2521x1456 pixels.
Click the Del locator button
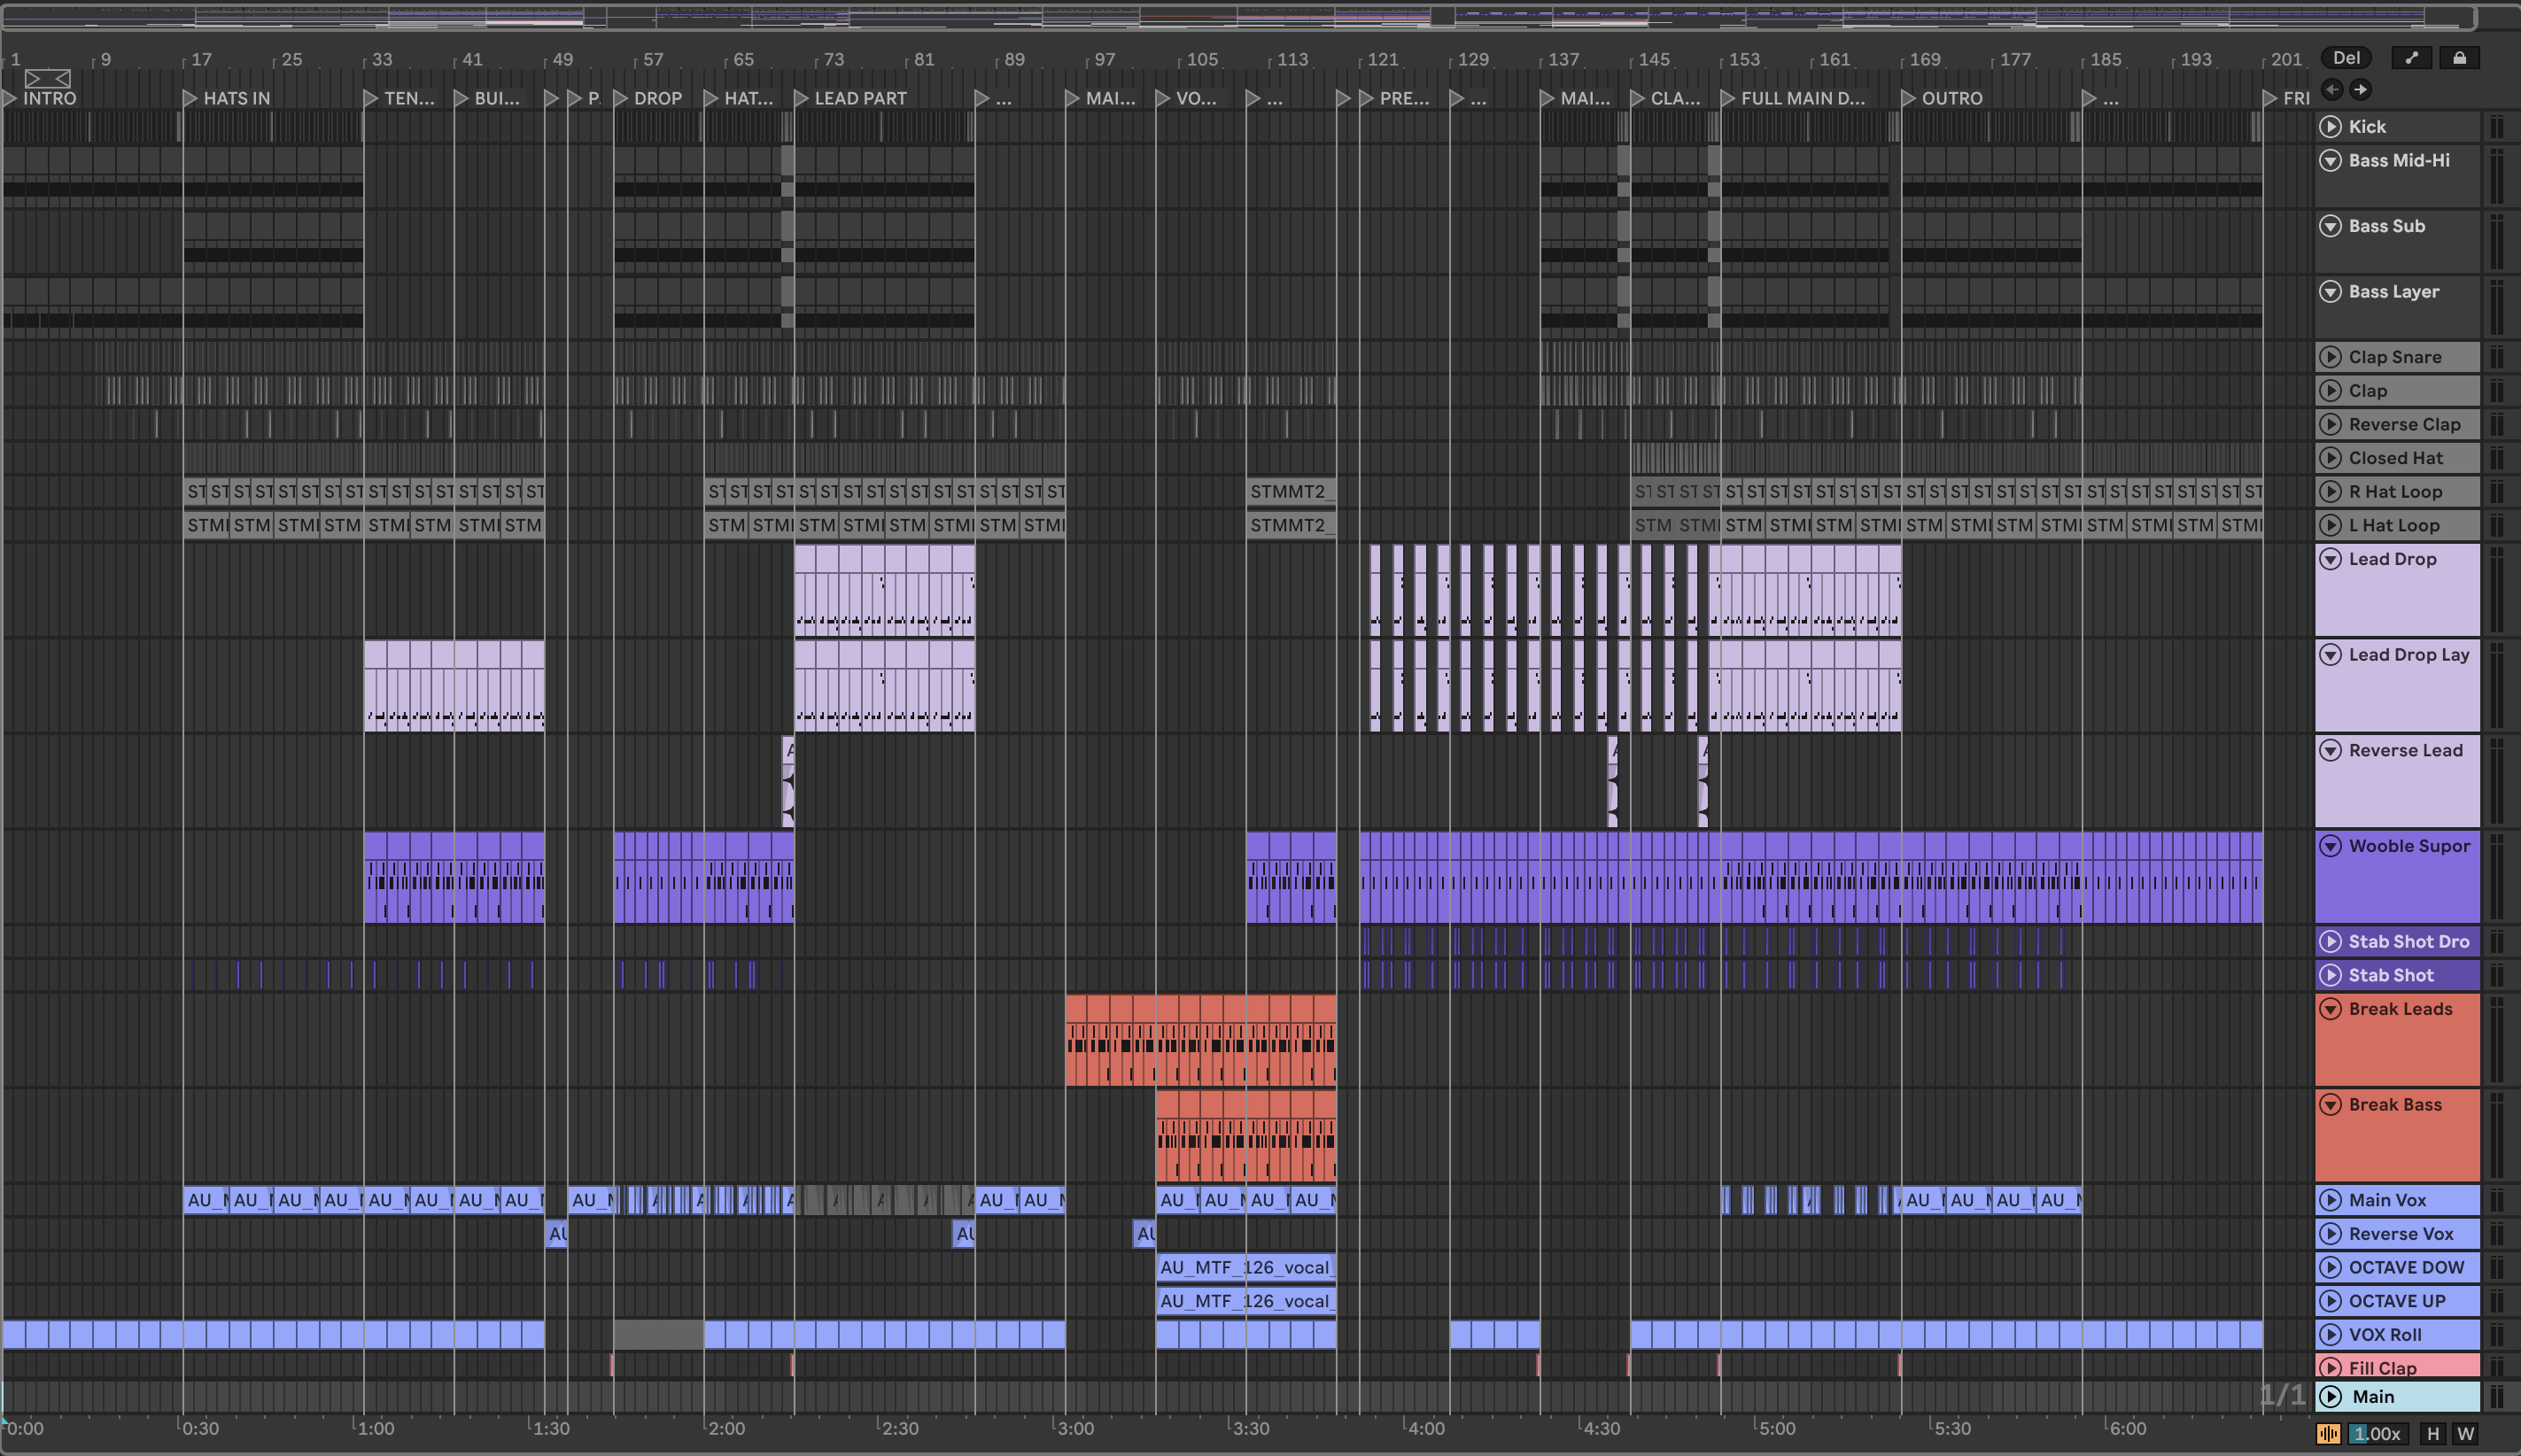coord(2346,58)
